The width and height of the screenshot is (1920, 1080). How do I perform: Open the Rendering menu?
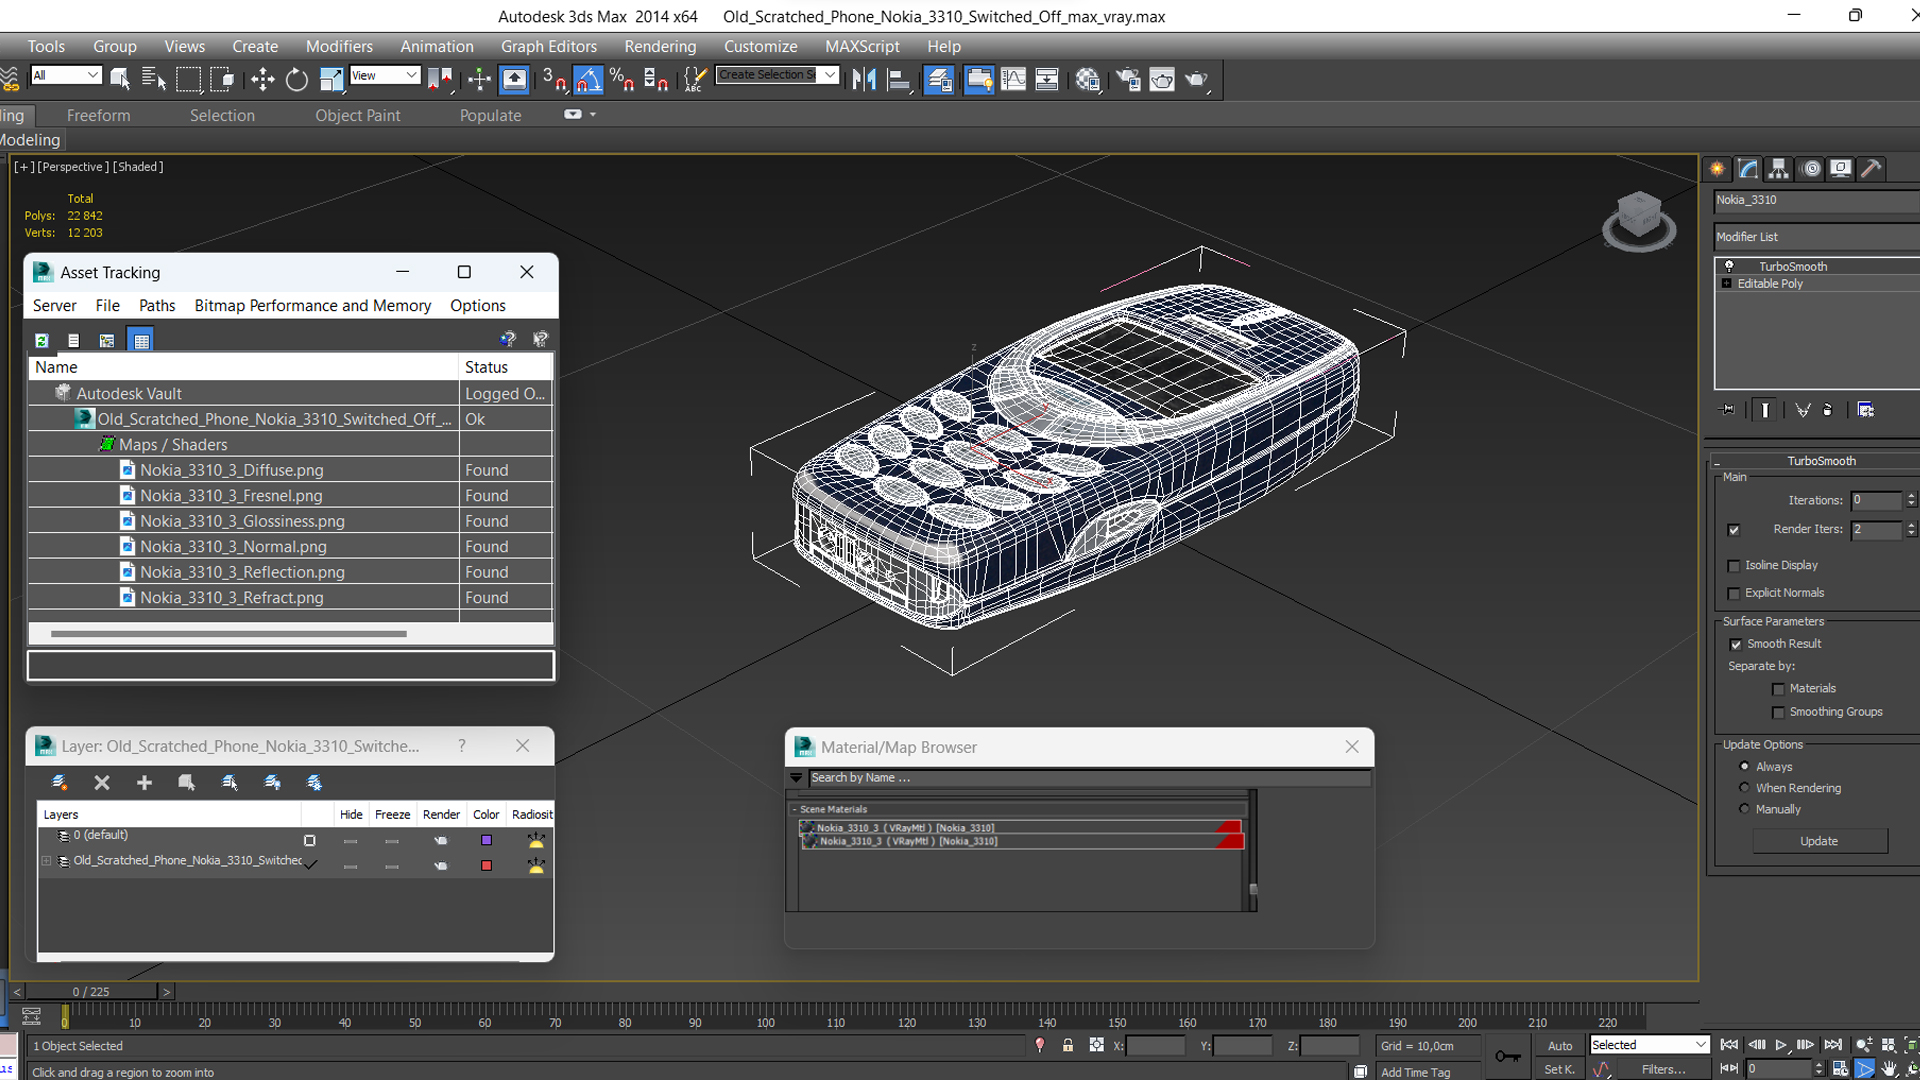tap(660, 46)
